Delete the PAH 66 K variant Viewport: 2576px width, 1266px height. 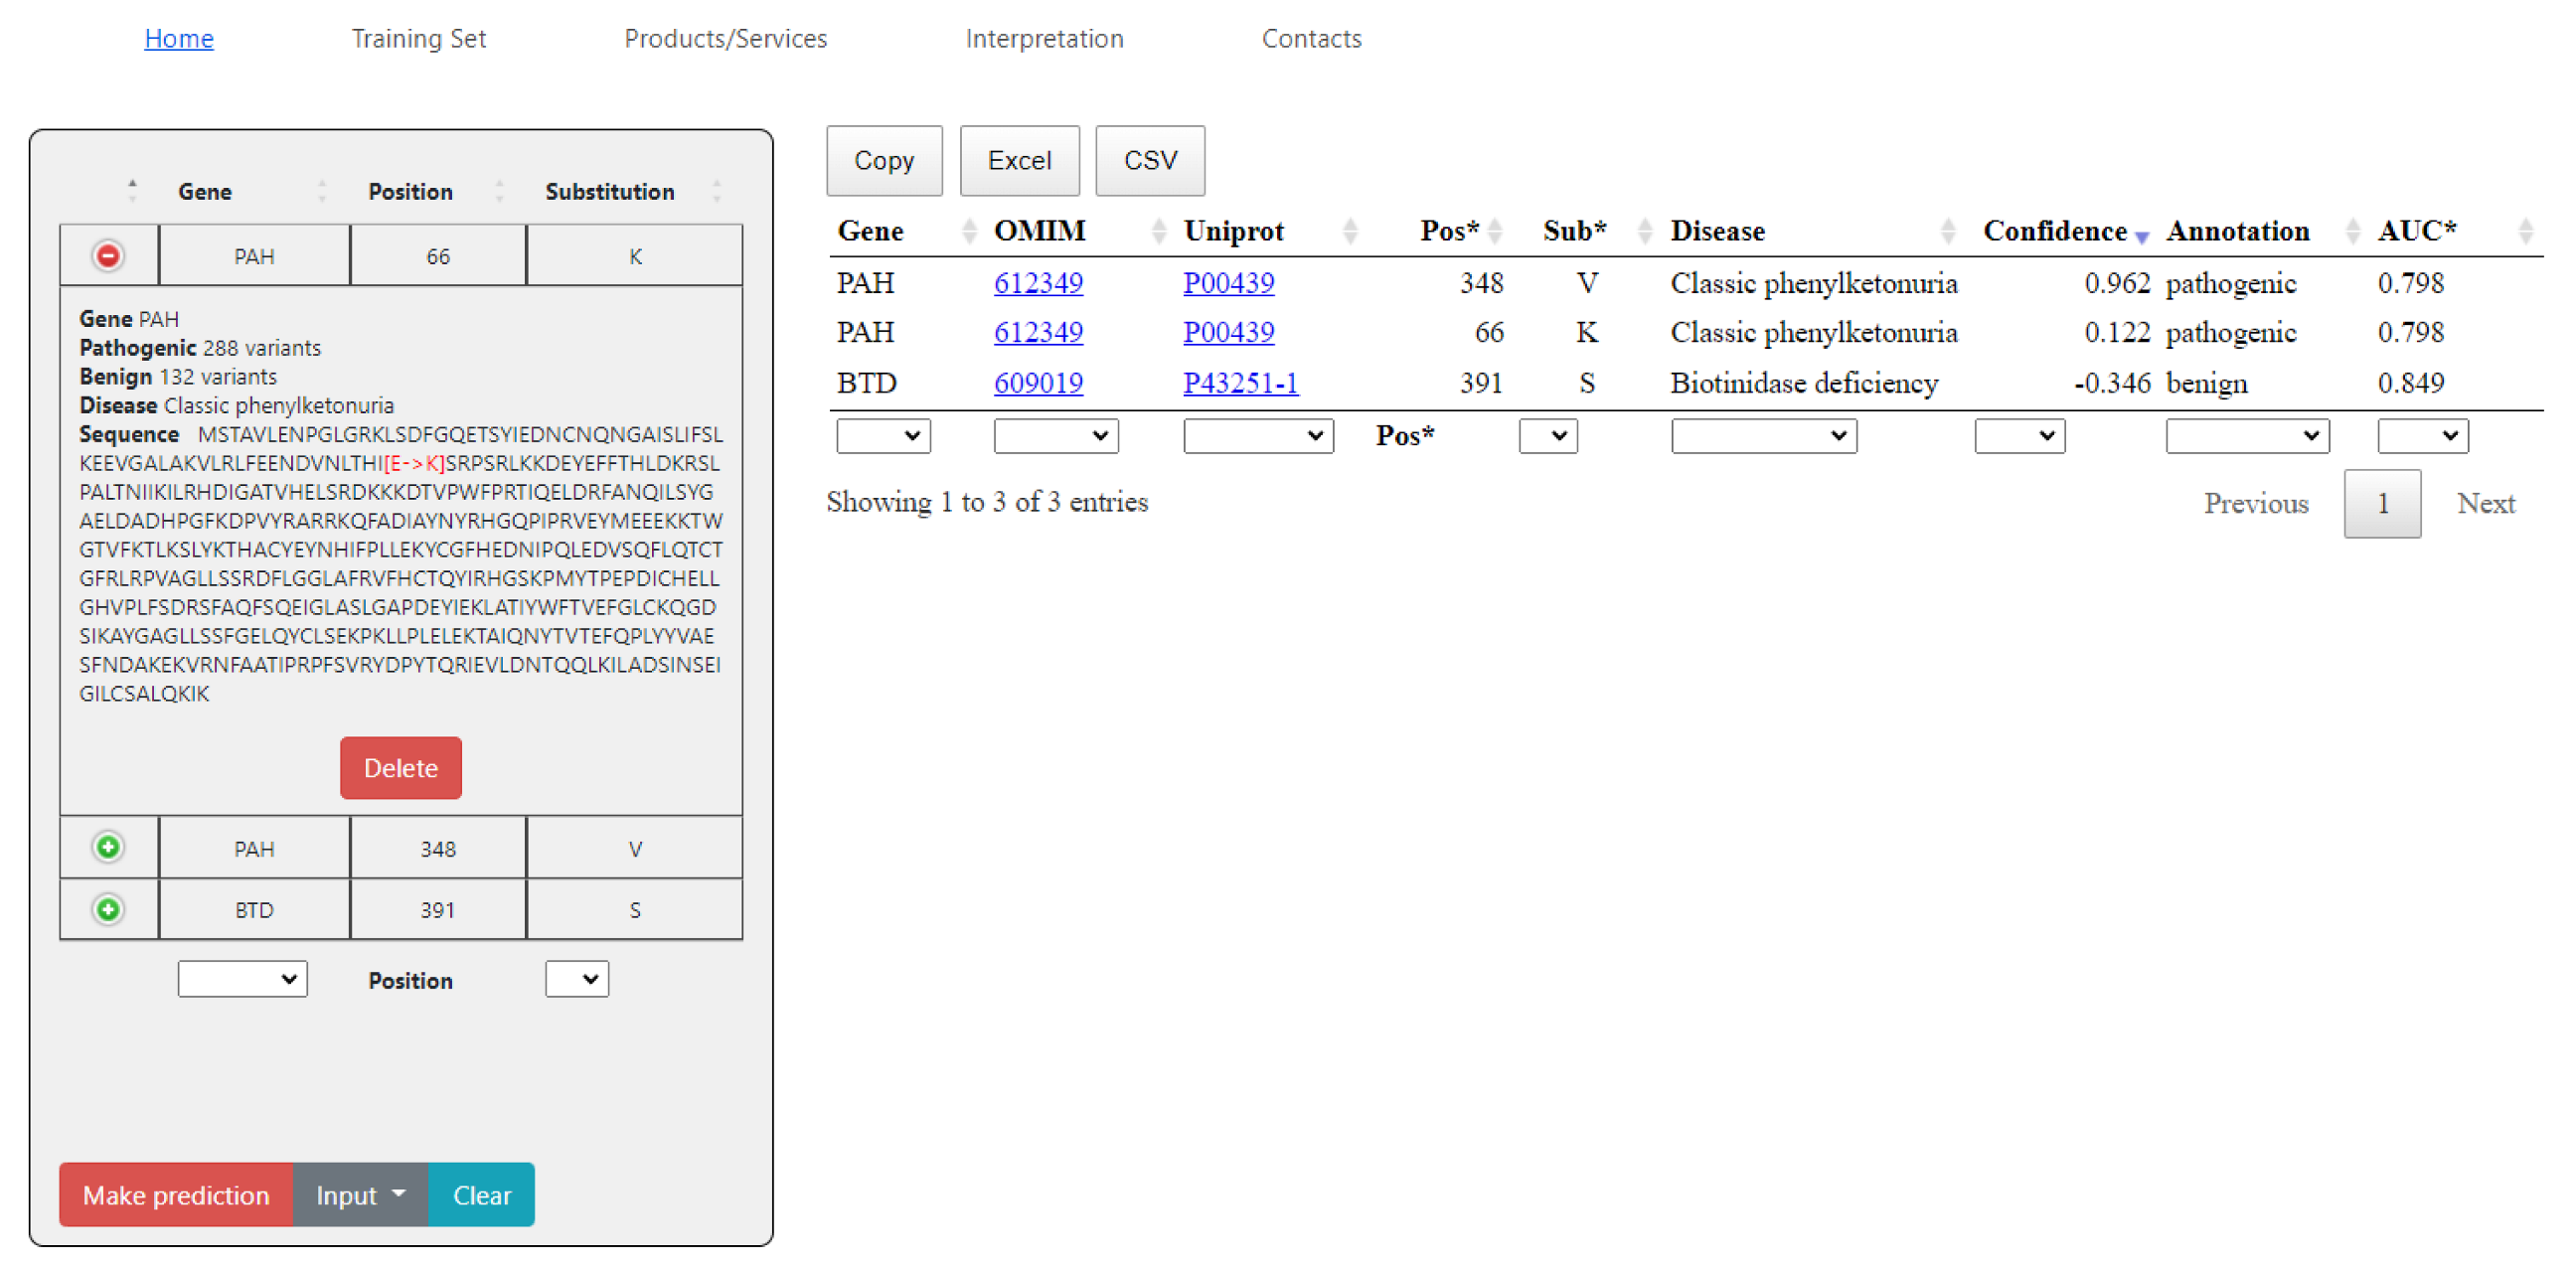[x=400, y=767]
